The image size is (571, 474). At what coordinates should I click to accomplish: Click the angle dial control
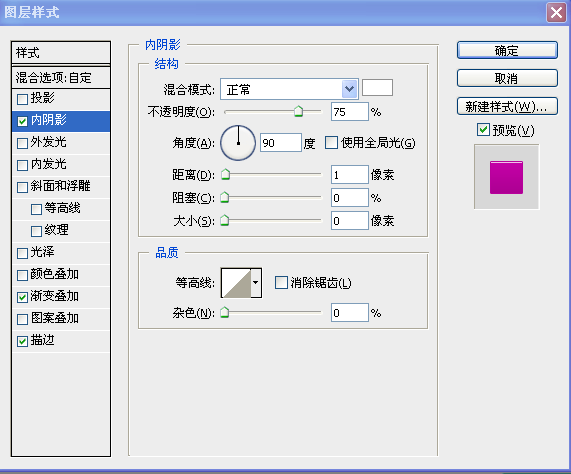click(x=238, y=143)
